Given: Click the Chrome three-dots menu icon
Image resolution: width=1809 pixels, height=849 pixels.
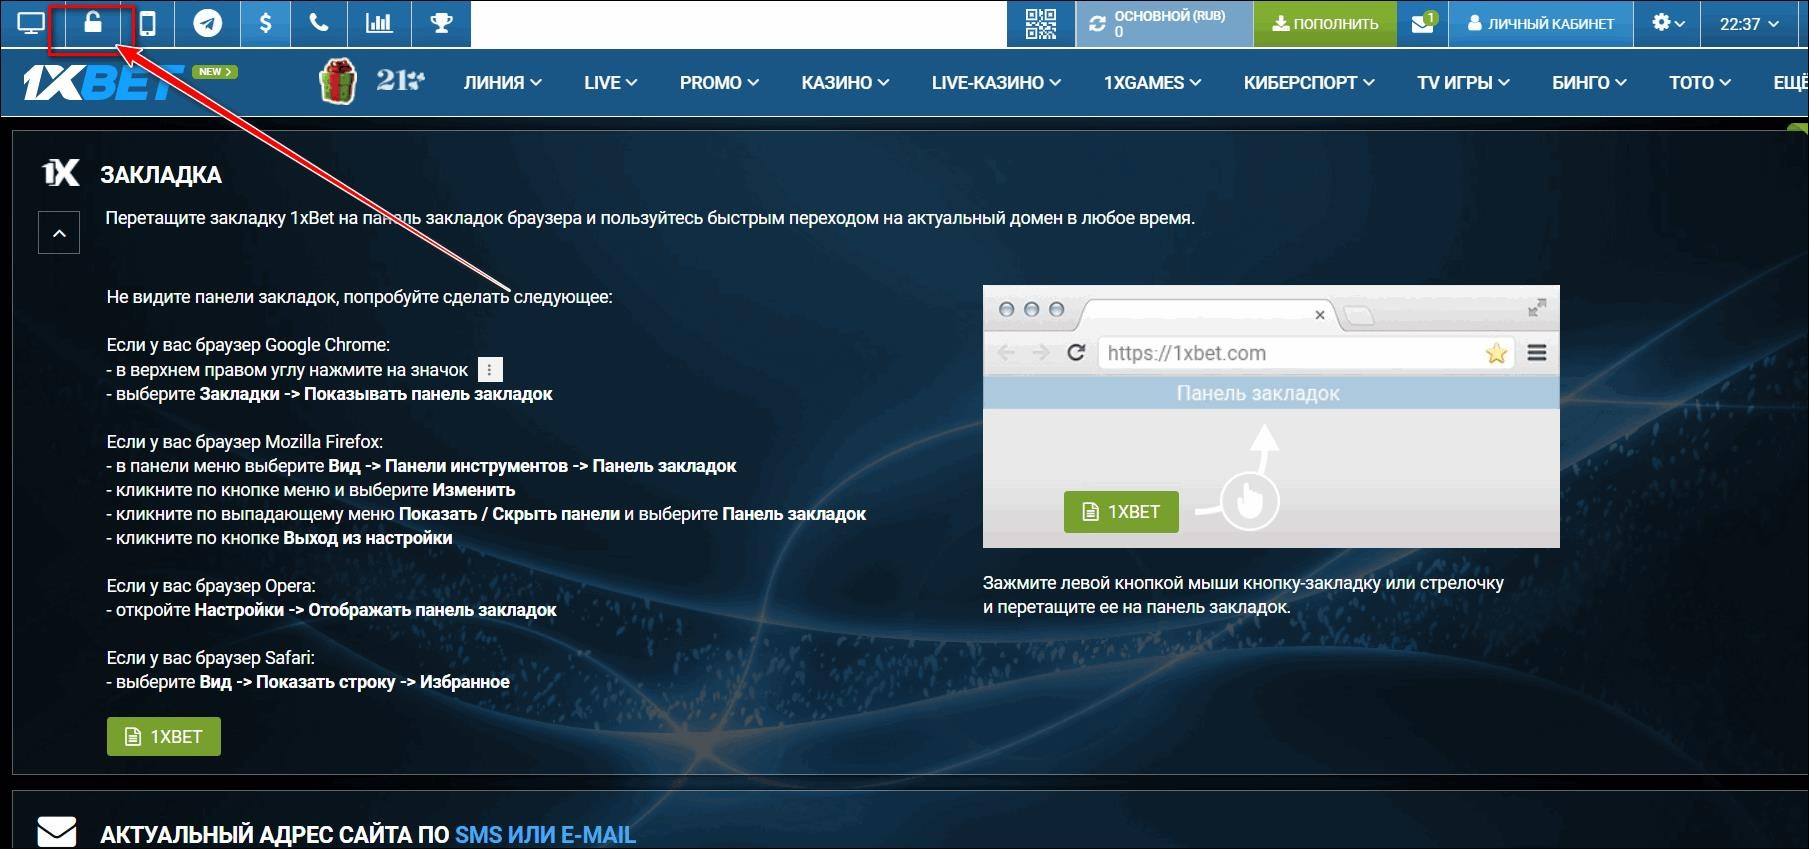Looking at the screenshot, I should pos(490,370).
